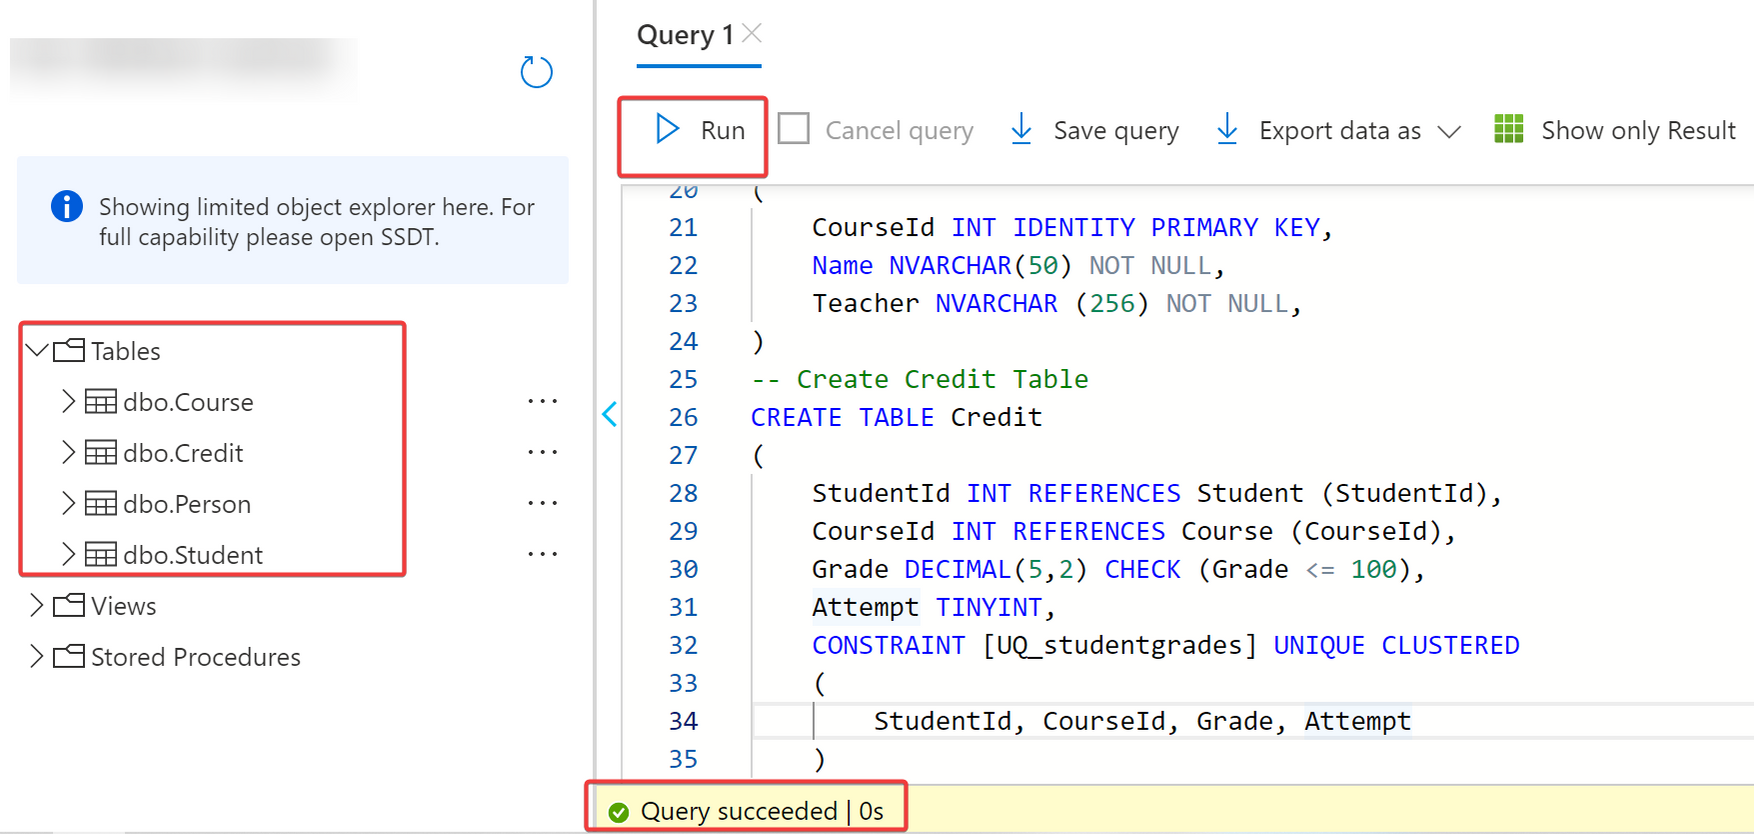Click the Stored Procedures folder icon

69,656
